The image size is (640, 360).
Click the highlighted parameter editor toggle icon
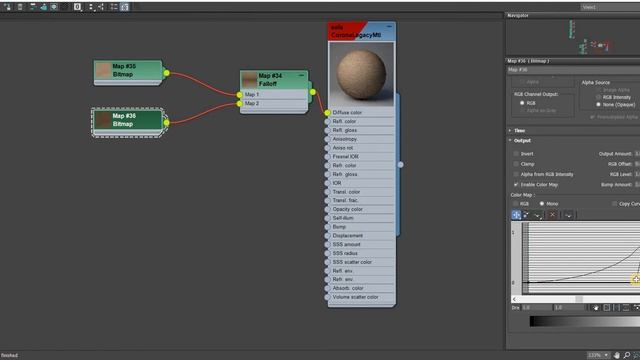click(x=124, y=7)
